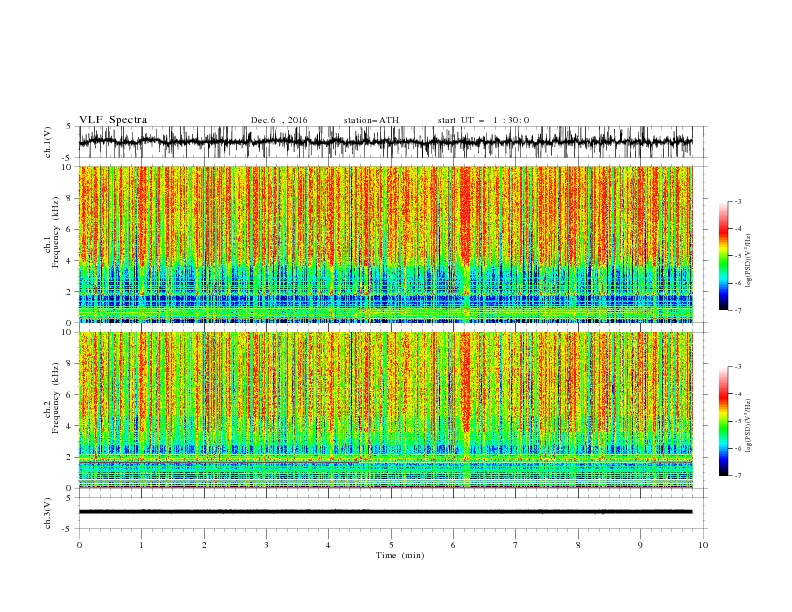Viewport: 792px width, 612px height.
Task: Click time axis tick label "1"
Action: click(x=141, y=545)
